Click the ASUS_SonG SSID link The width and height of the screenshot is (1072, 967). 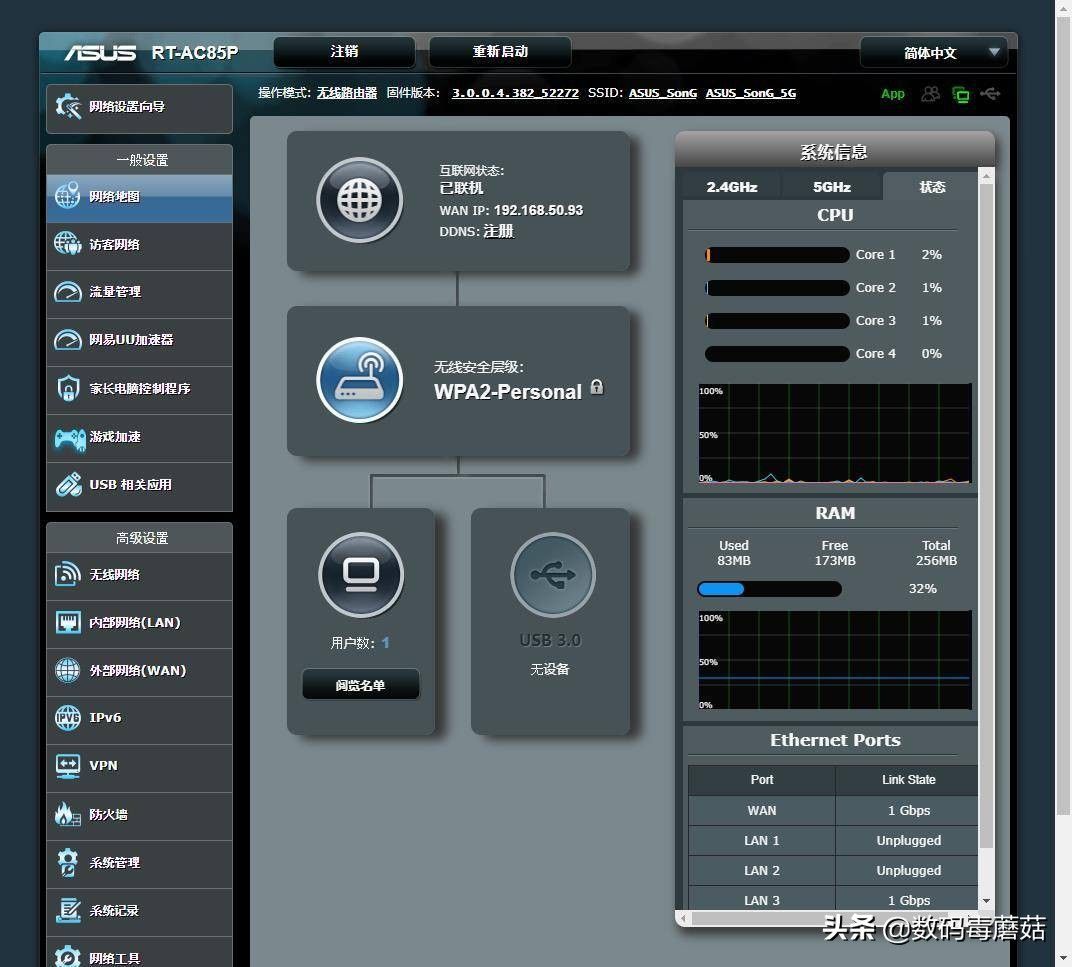click(x=662, y=93)
